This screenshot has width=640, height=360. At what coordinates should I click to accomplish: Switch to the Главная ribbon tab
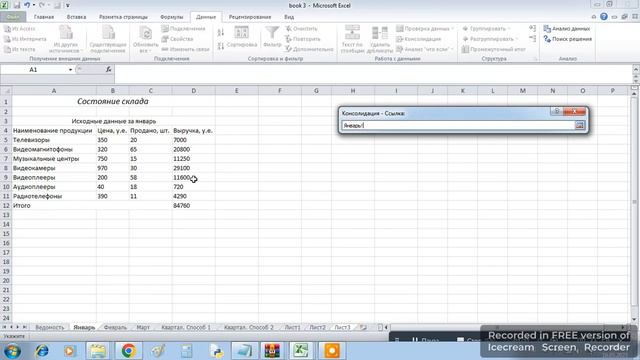tap(44, 17)
